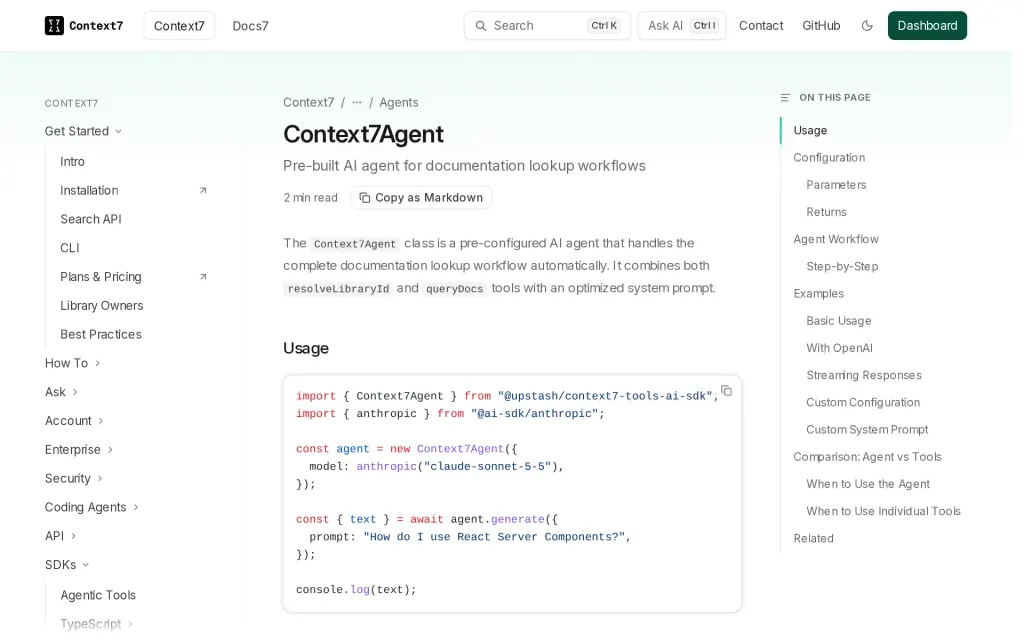Click the Context7 breadcrumb link
1024x640 pixels.
tap(308, 103)
